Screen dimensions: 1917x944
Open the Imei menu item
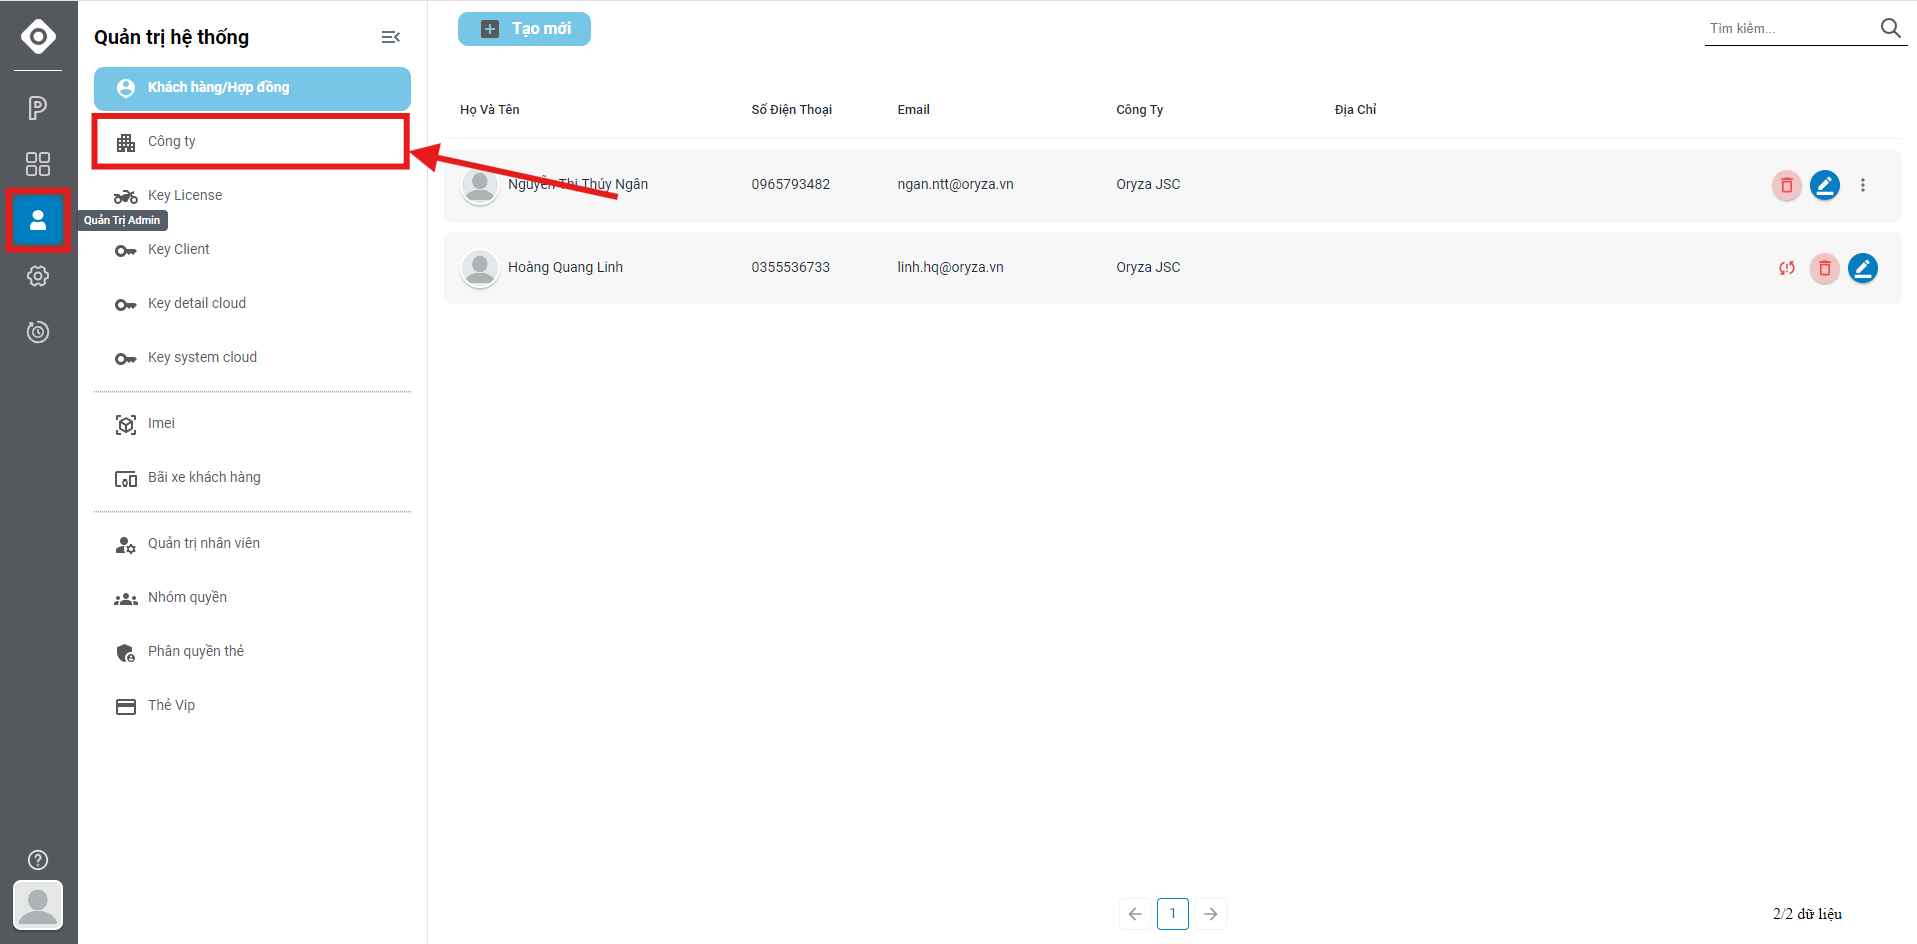tap(252, 424)
